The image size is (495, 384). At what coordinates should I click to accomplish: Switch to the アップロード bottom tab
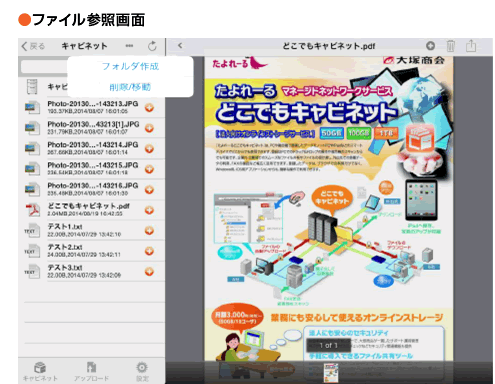(91, 372)
